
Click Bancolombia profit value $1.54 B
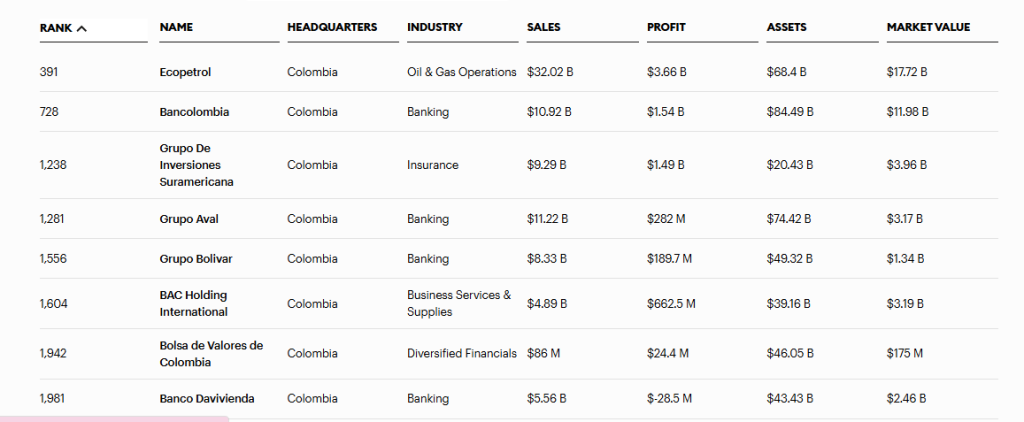click(666, 112)
